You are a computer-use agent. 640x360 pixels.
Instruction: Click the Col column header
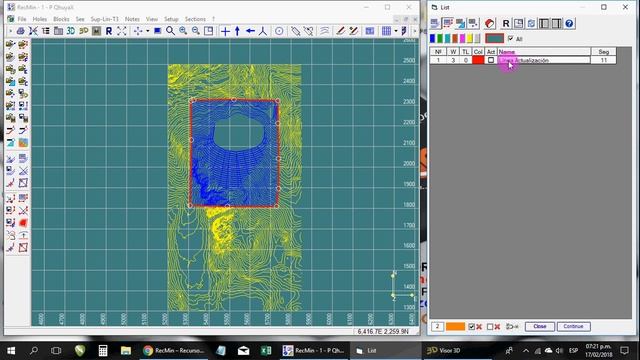click(478, 52)
